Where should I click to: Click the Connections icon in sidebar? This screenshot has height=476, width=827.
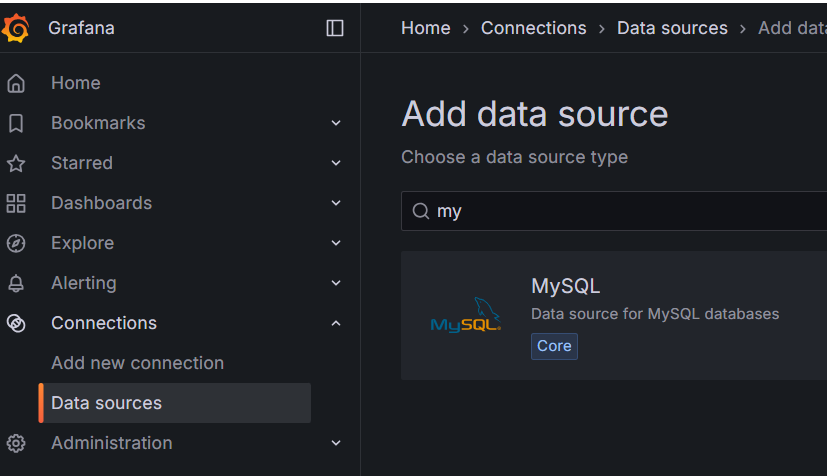coord(16,323)
